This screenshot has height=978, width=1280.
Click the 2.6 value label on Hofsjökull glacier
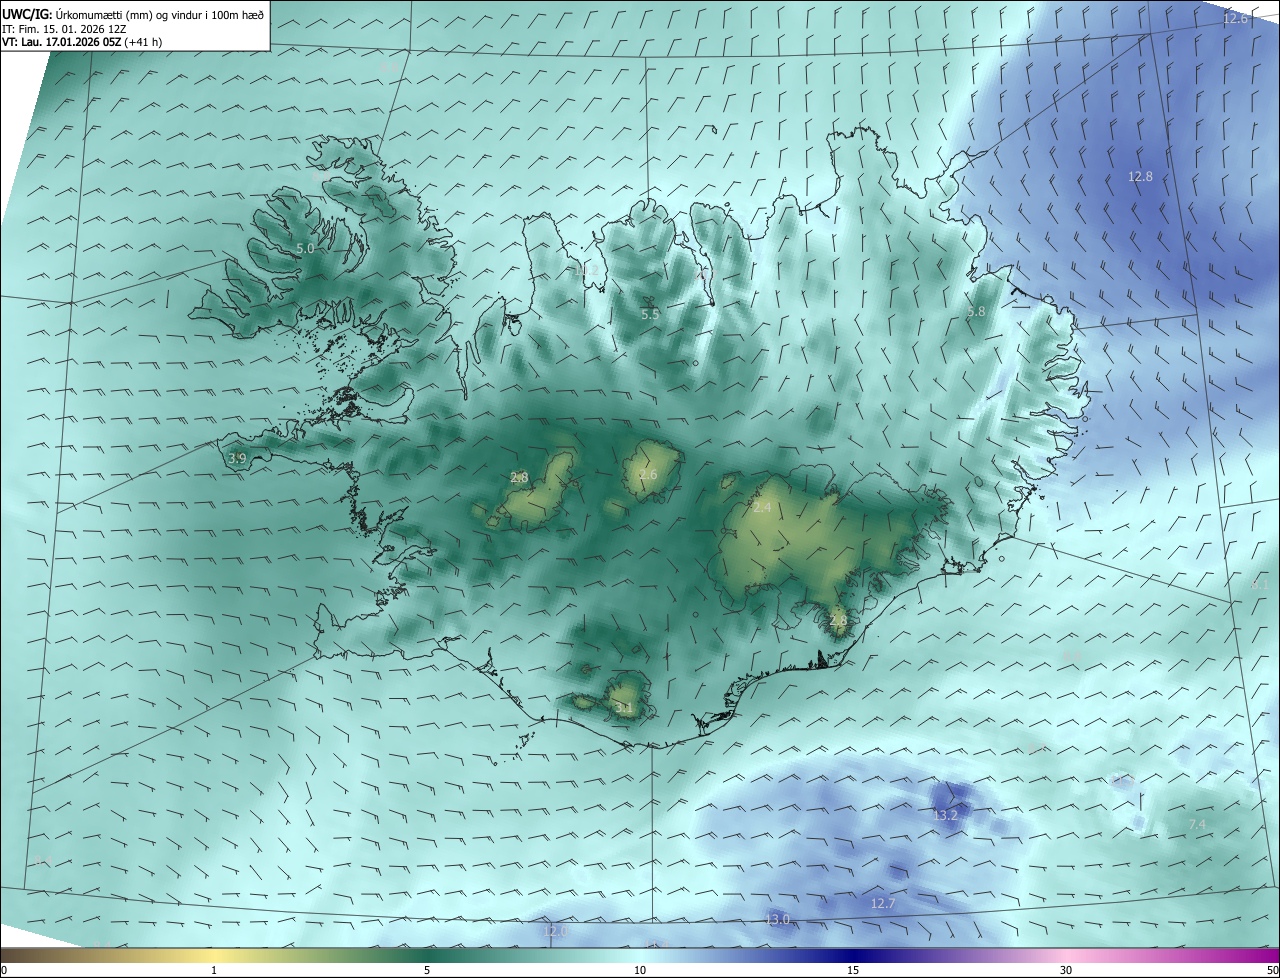[648, 474]
